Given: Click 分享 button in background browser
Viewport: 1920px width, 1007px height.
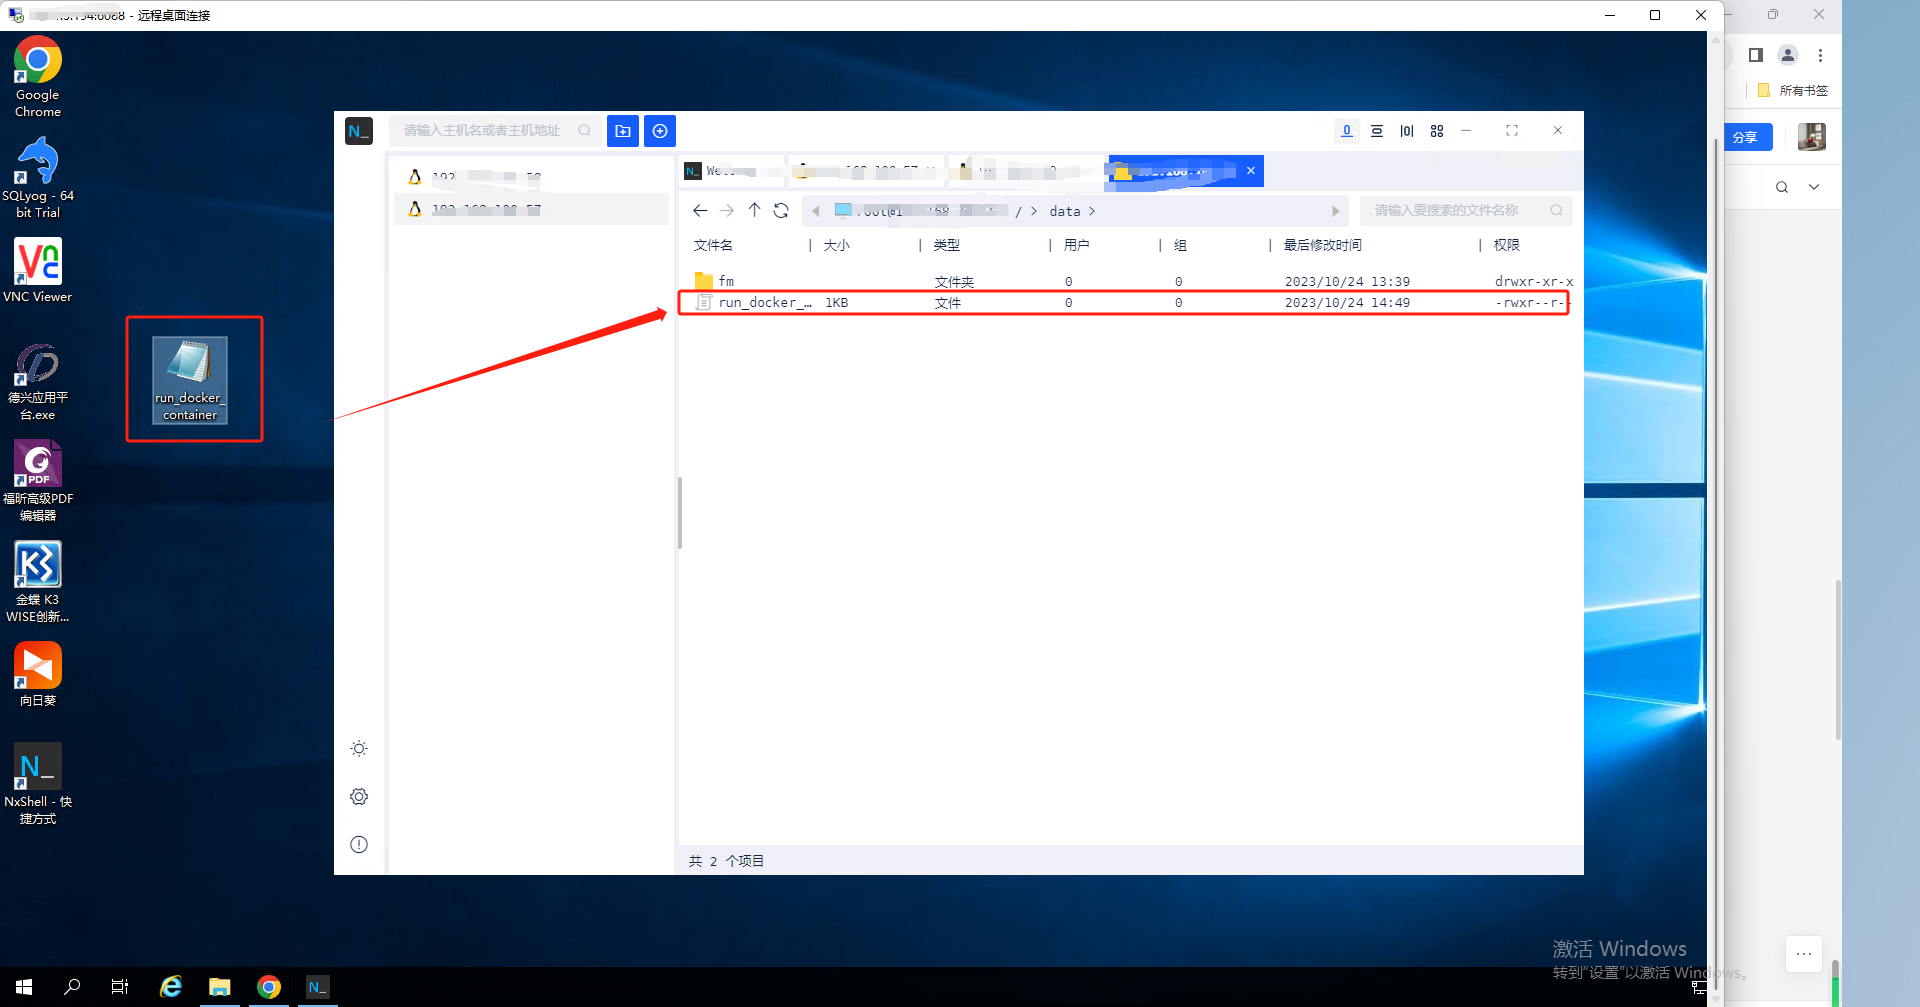Looking at the screenshot, I should coord(1748,137).
